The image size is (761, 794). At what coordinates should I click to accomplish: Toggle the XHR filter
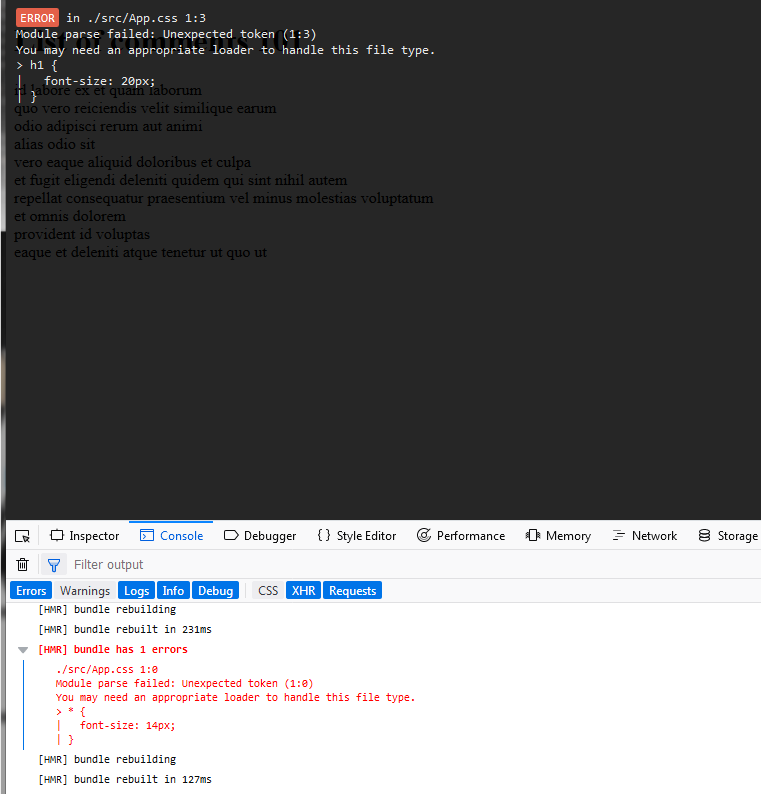pyautogui.click(x=303, y=590)
